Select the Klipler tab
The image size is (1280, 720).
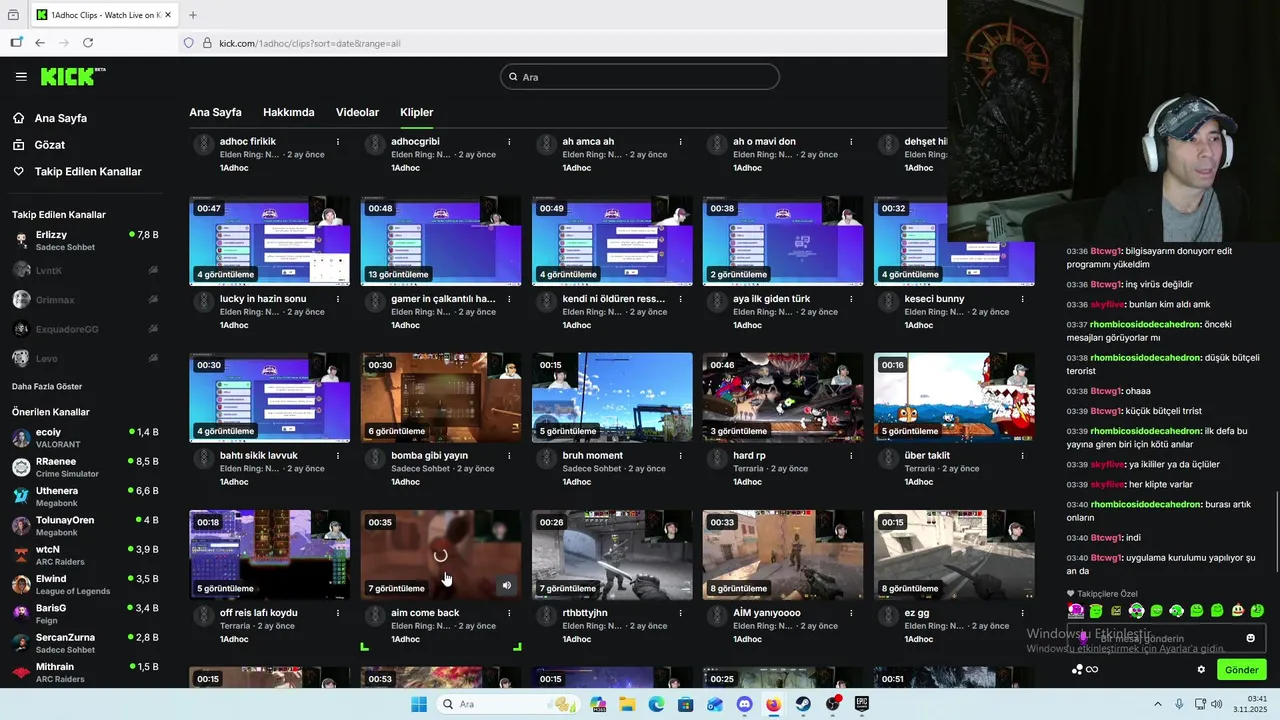coord(417,112)
